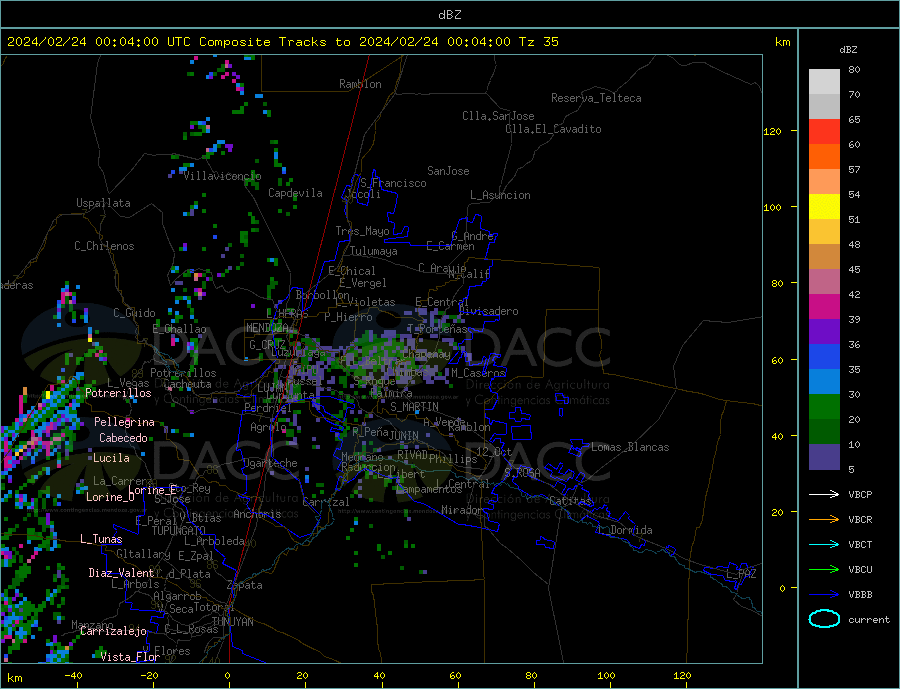
Task: Click the 'current' legend label
Action: (x=869, y=620)
